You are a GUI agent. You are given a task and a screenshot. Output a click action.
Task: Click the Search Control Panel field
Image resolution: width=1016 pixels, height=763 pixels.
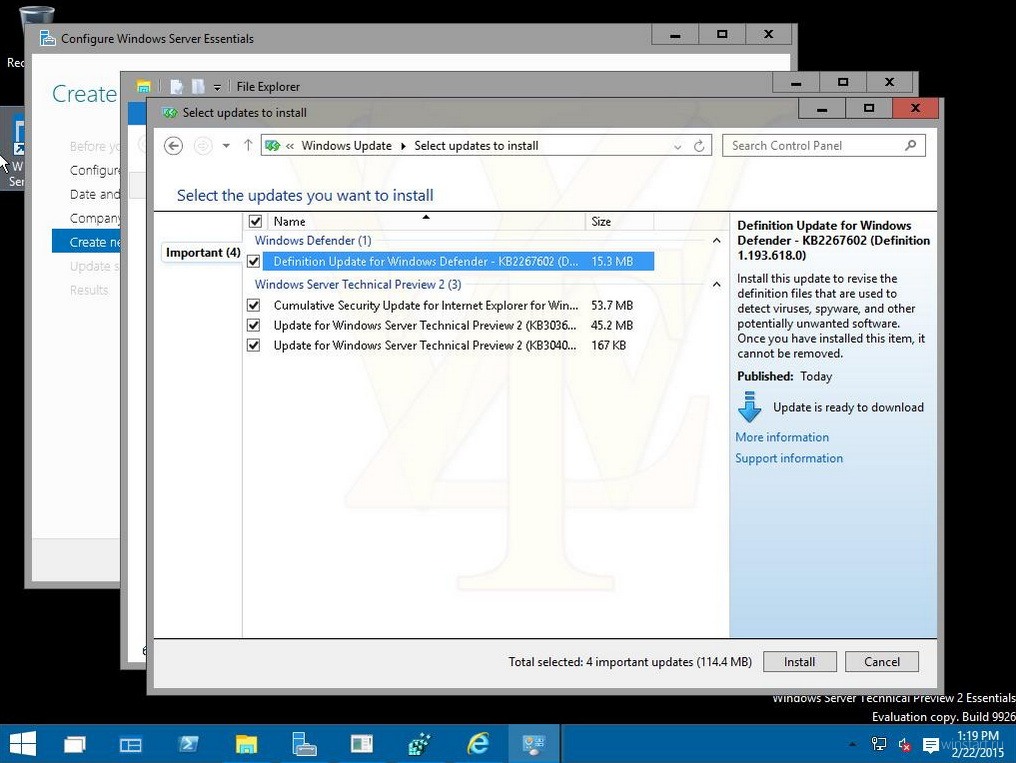click(824, 146)
